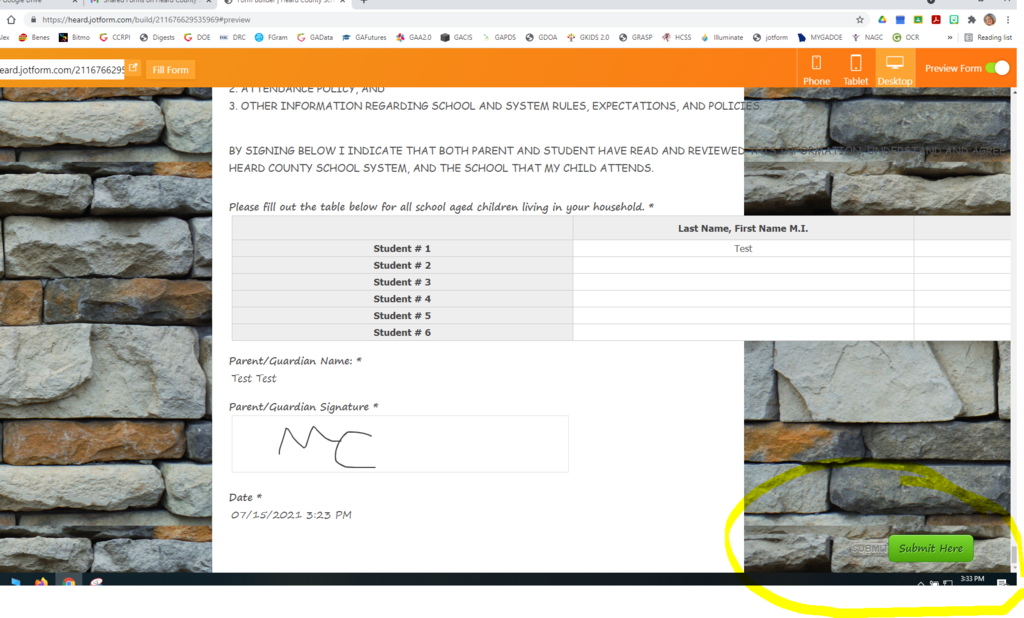Open the DOE bookmark
This screenshot has width=1024, height=618.
click(x=197, y=38)
